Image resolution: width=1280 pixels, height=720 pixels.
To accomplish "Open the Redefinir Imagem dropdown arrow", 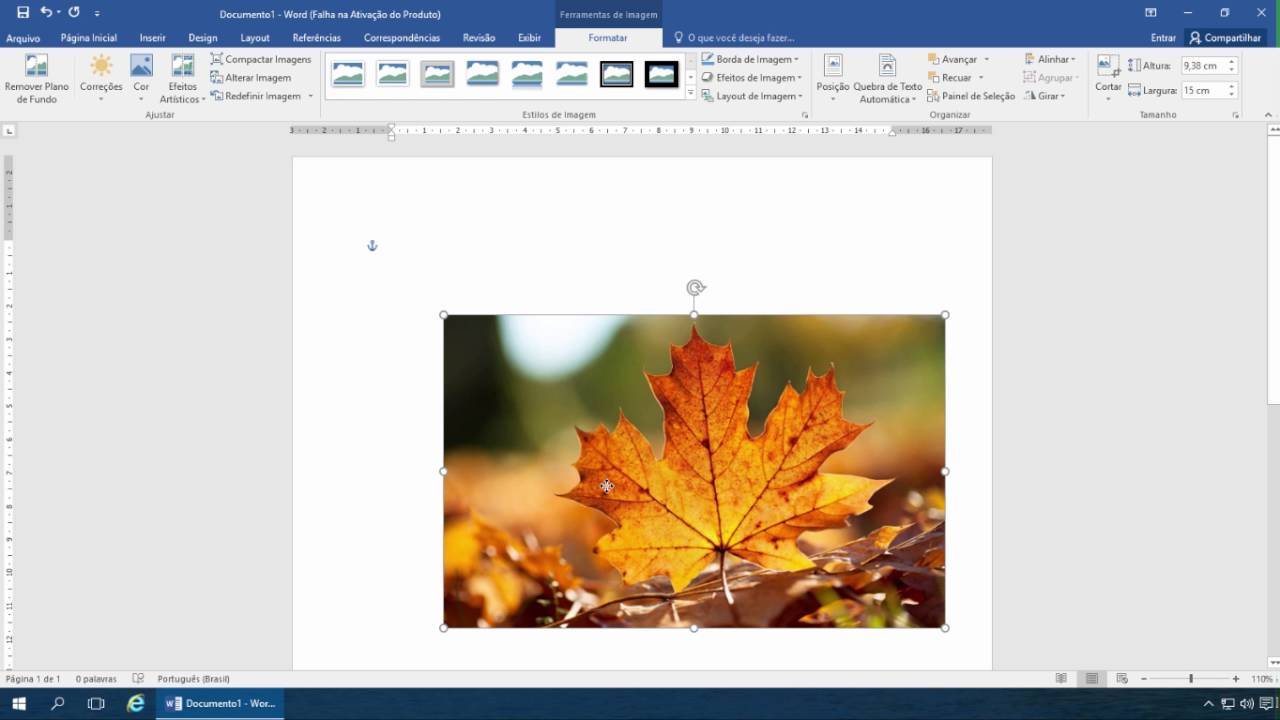I will (x=310, y=96).
